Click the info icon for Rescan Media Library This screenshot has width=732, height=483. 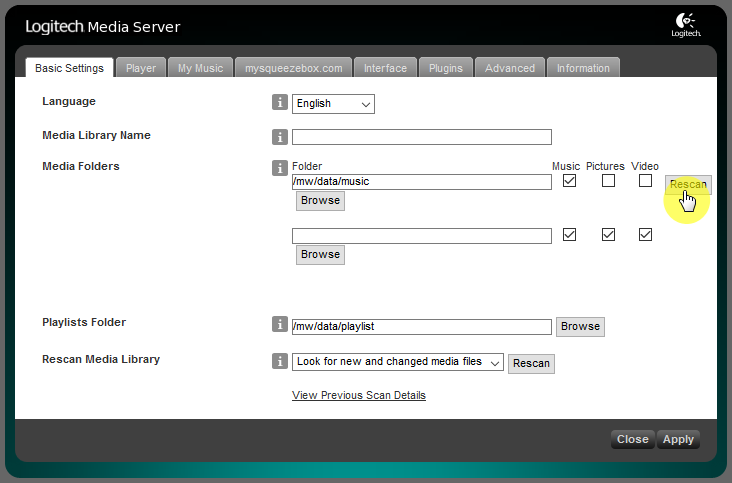(x=280, y=361)
